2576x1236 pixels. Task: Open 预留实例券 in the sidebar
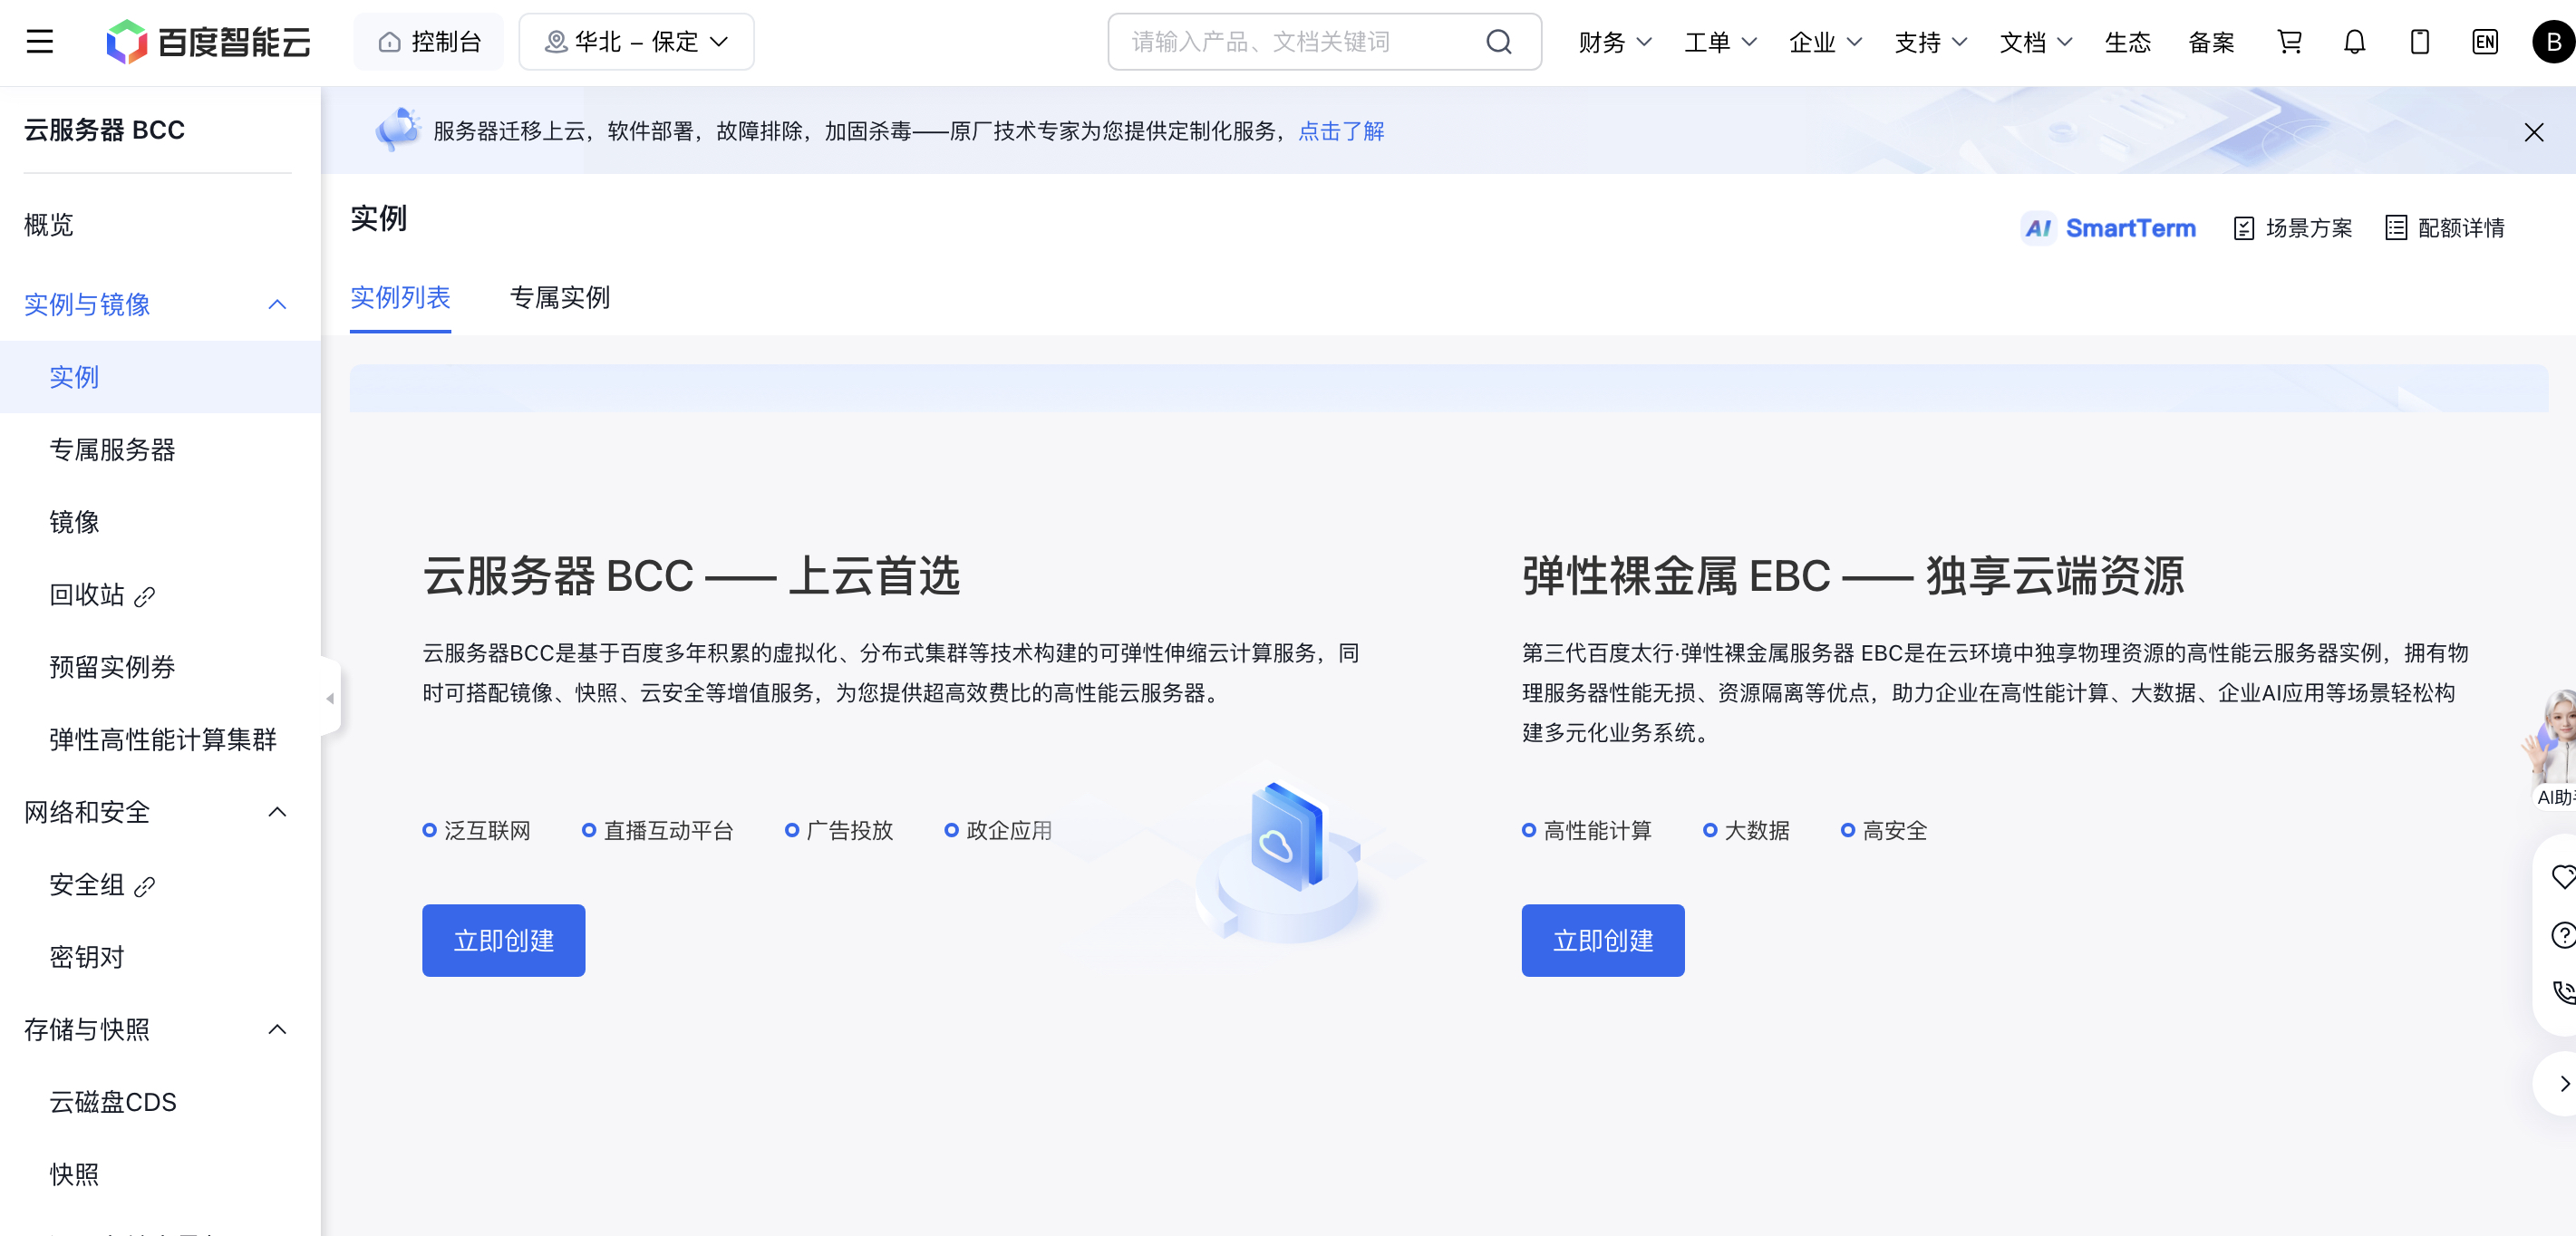click(113, 667)
